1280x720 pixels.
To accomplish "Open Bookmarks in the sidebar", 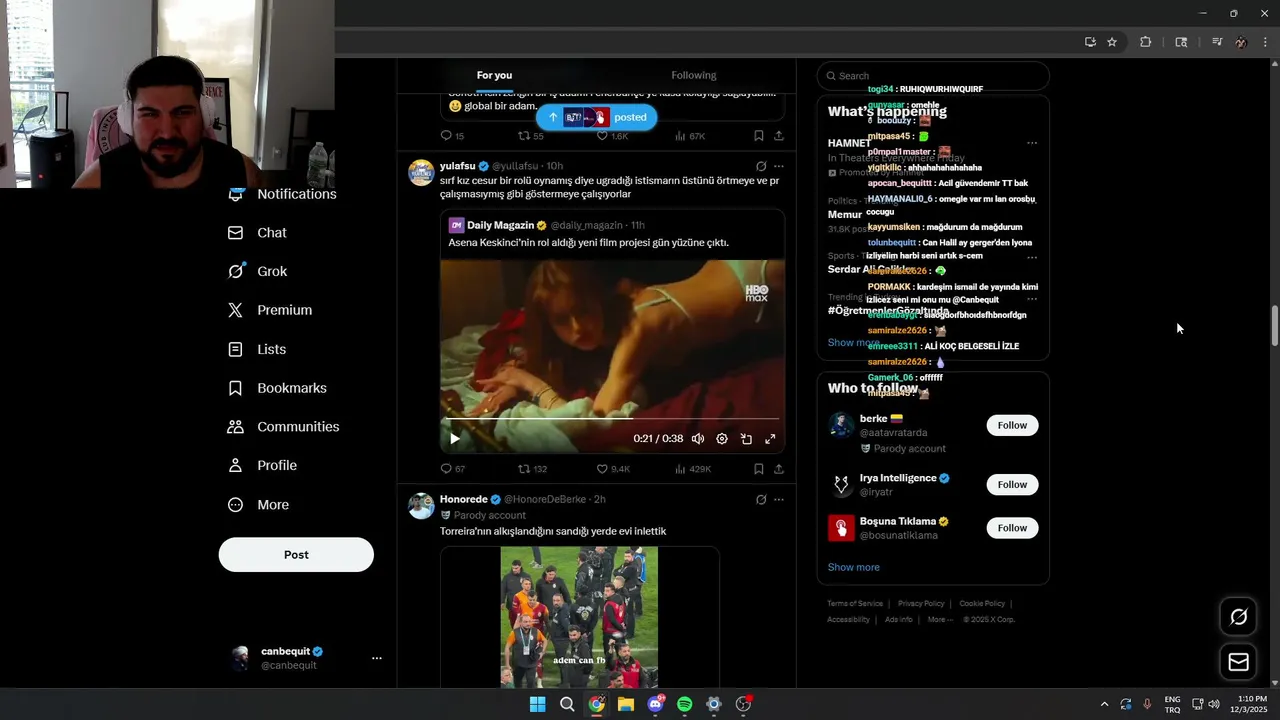I will pos(277,388).
